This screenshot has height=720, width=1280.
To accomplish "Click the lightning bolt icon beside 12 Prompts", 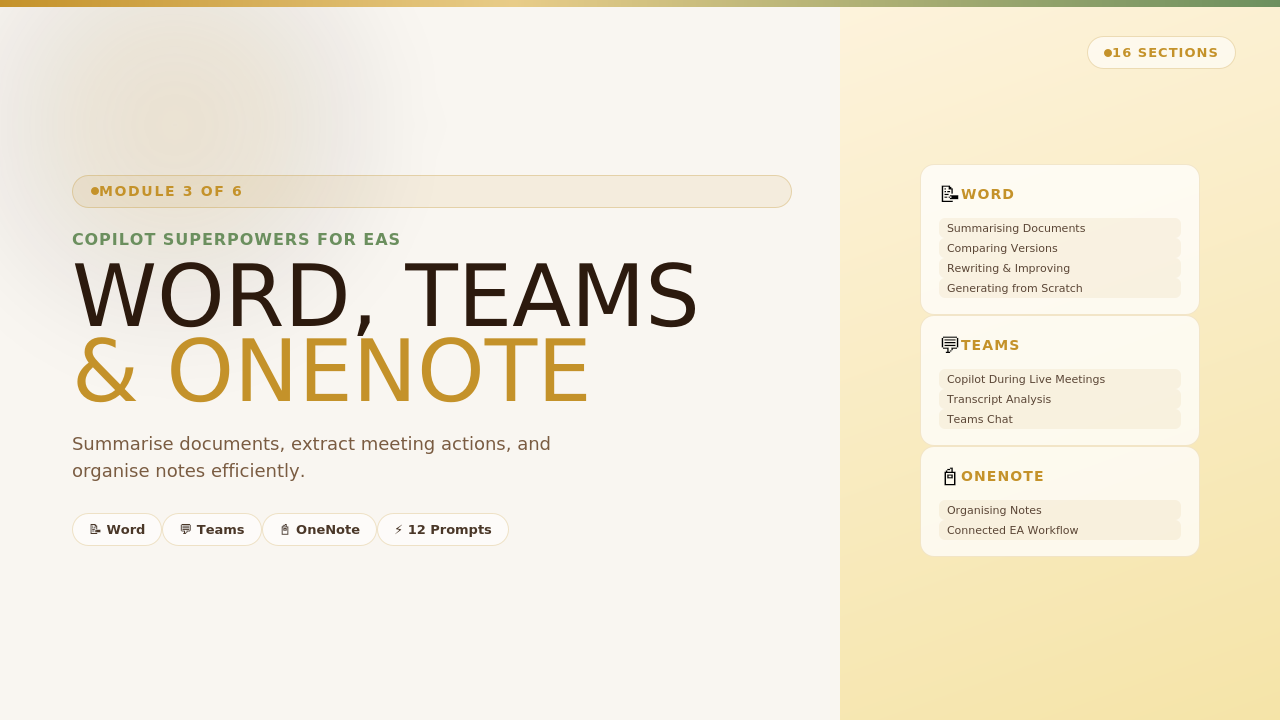I will 398,530.
